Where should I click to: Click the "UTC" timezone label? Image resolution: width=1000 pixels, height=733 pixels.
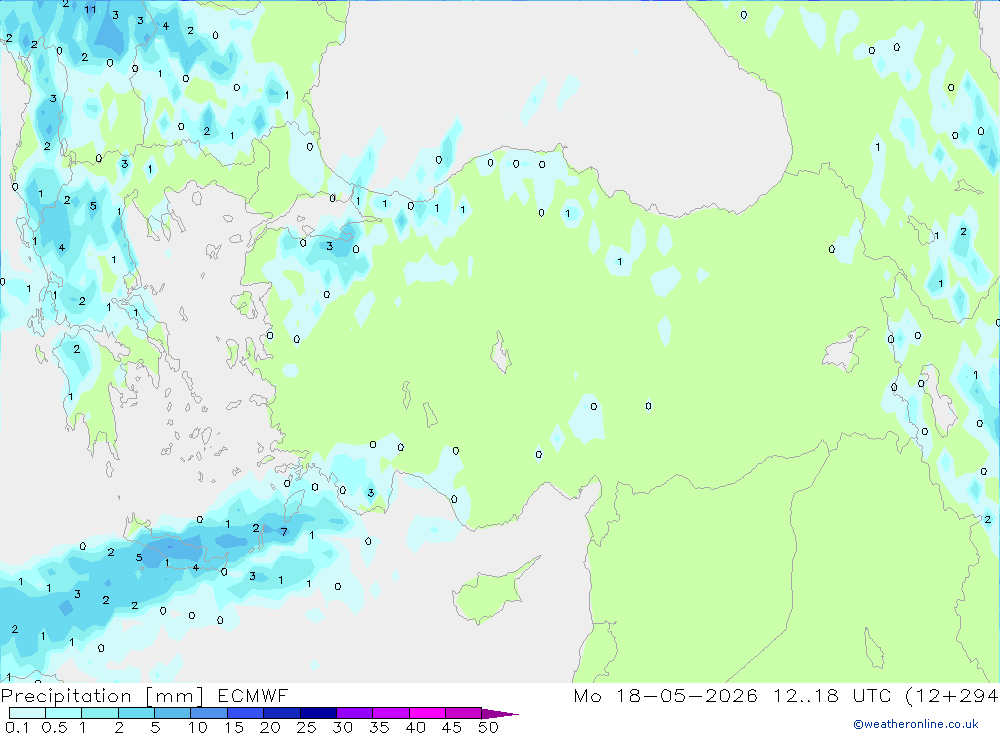(x=872, y=695)
